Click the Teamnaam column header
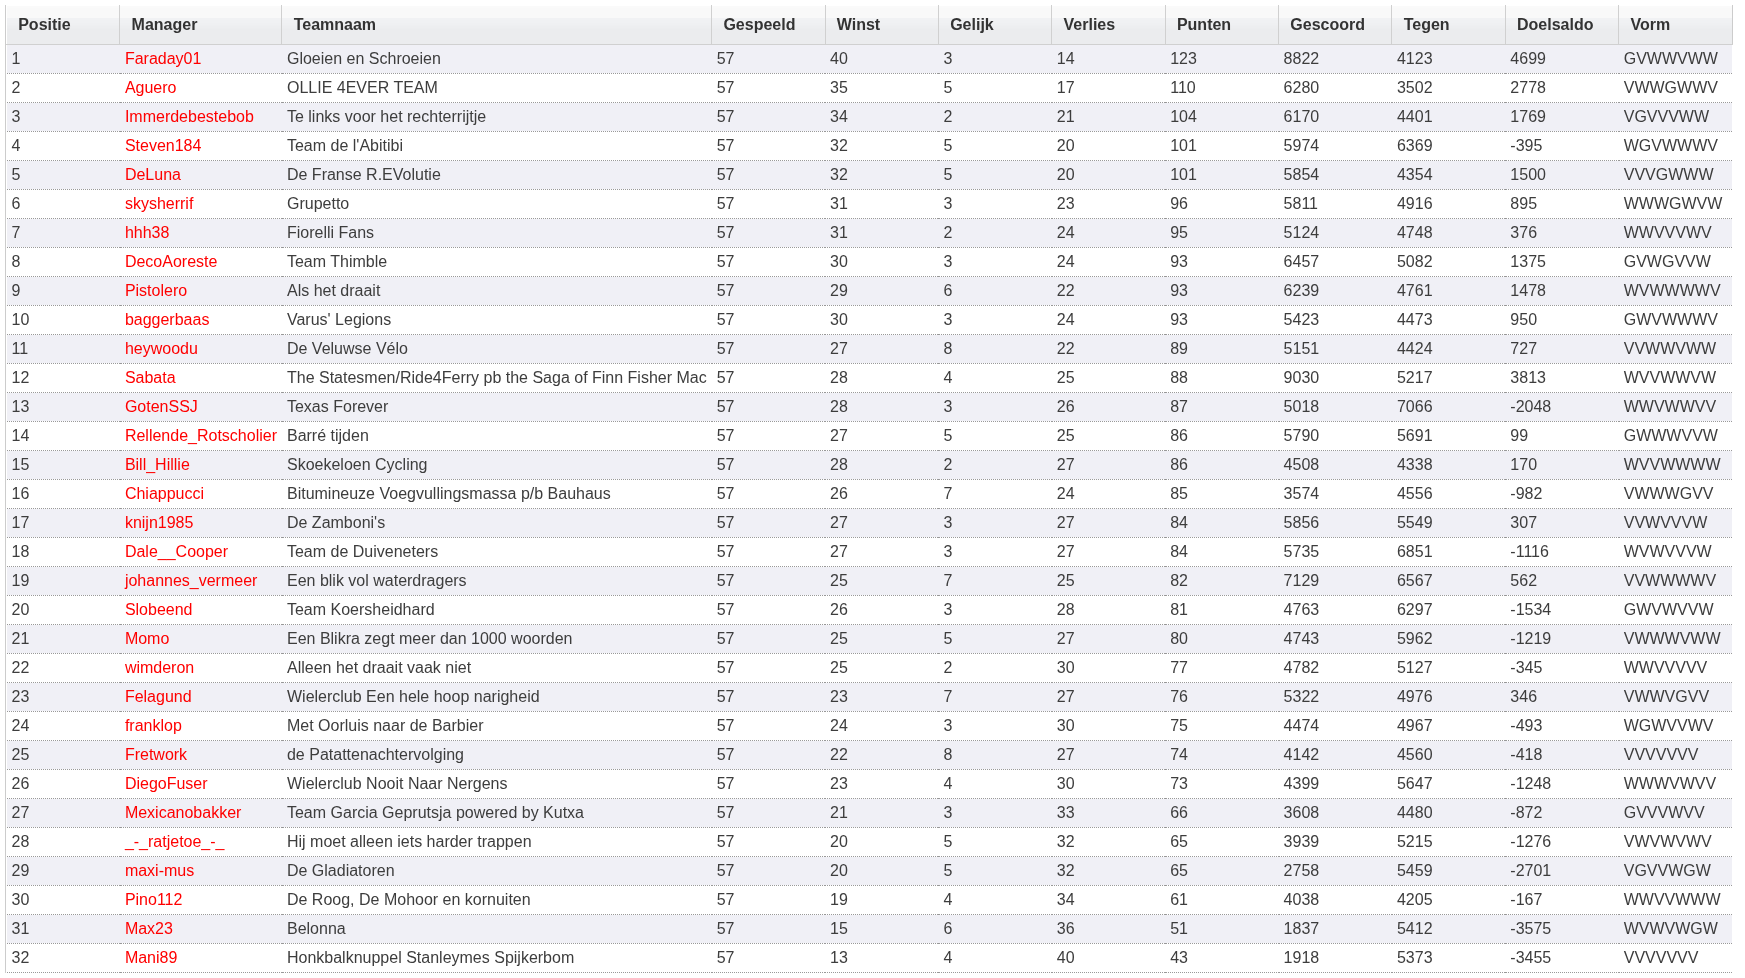1745x978 pixels. tap(334, 25)
